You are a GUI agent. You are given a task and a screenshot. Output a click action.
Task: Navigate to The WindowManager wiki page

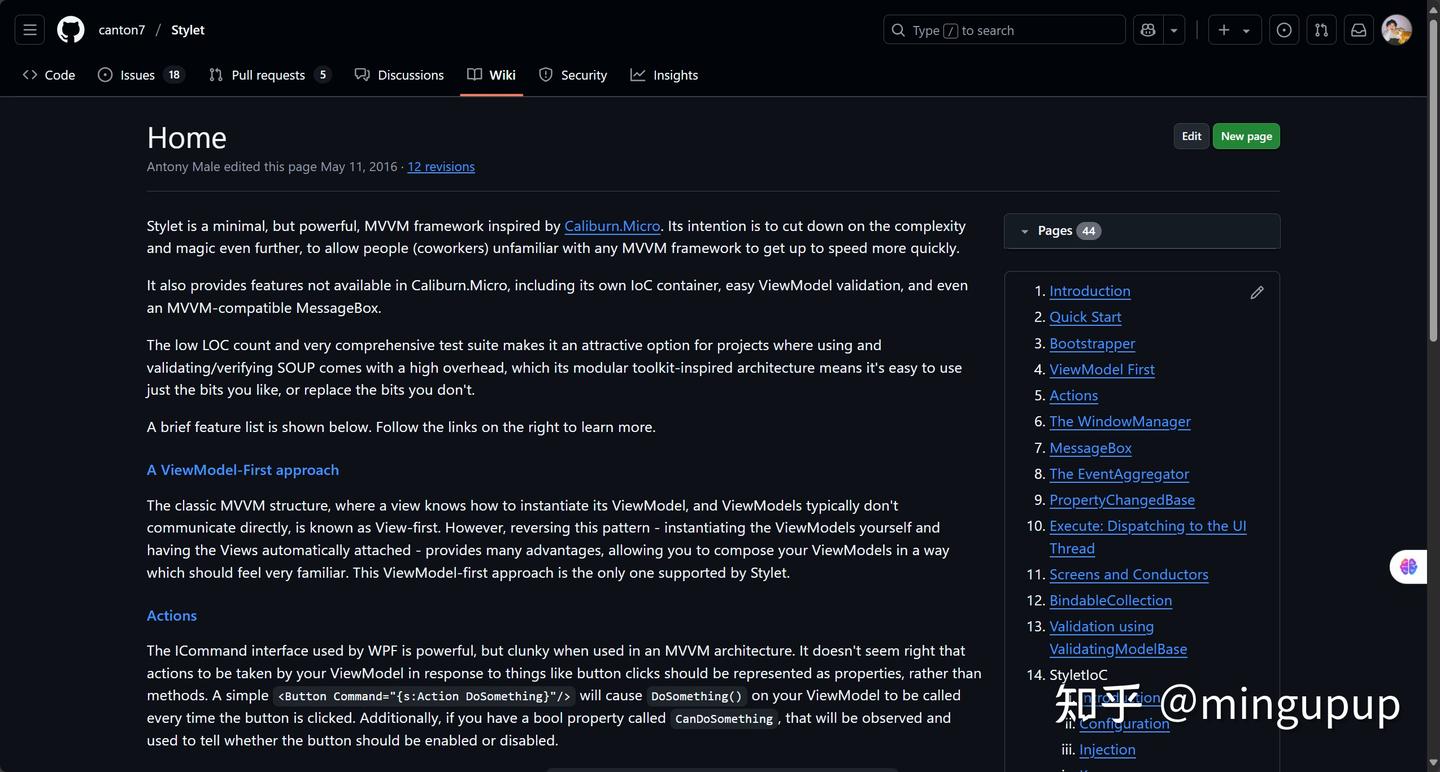point(1119,421)
